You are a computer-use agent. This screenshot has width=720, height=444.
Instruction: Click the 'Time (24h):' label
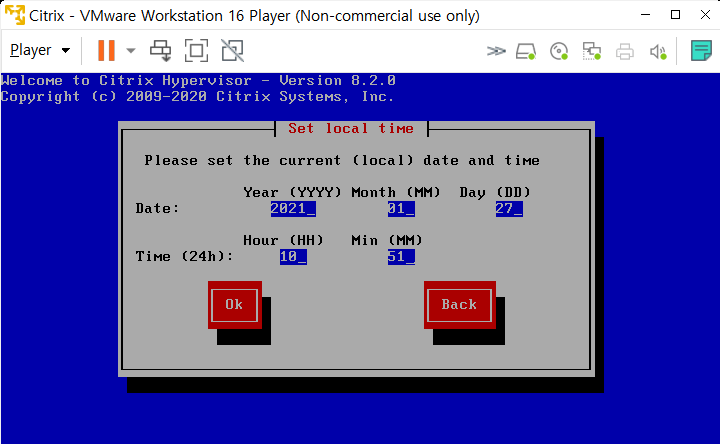pos(184,257)
